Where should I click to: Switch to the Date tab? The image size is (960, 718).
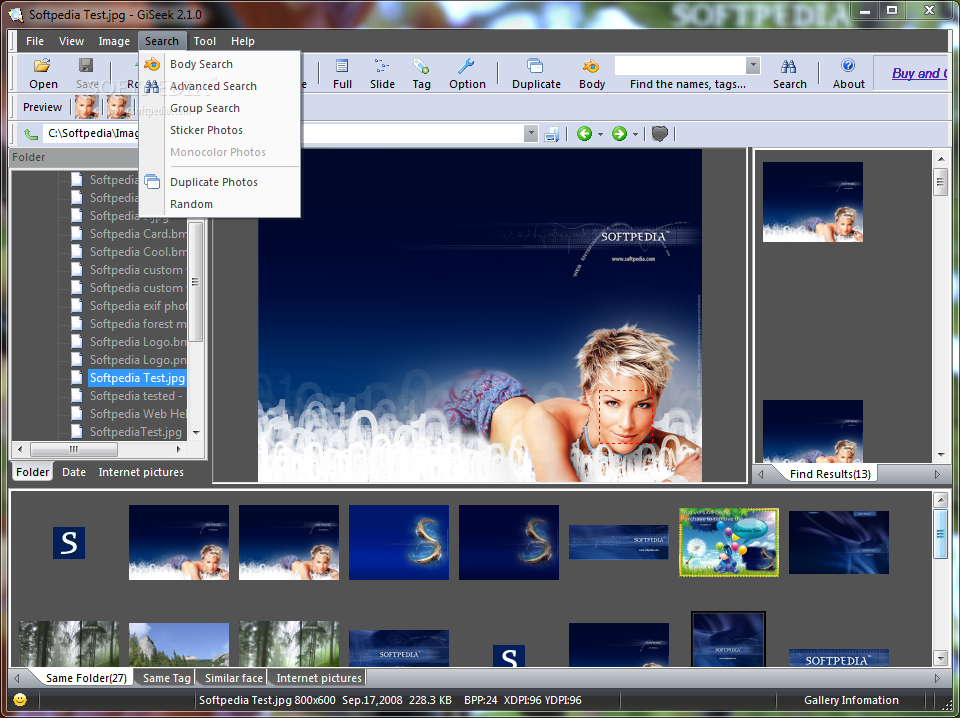click(x=73, y=472)
